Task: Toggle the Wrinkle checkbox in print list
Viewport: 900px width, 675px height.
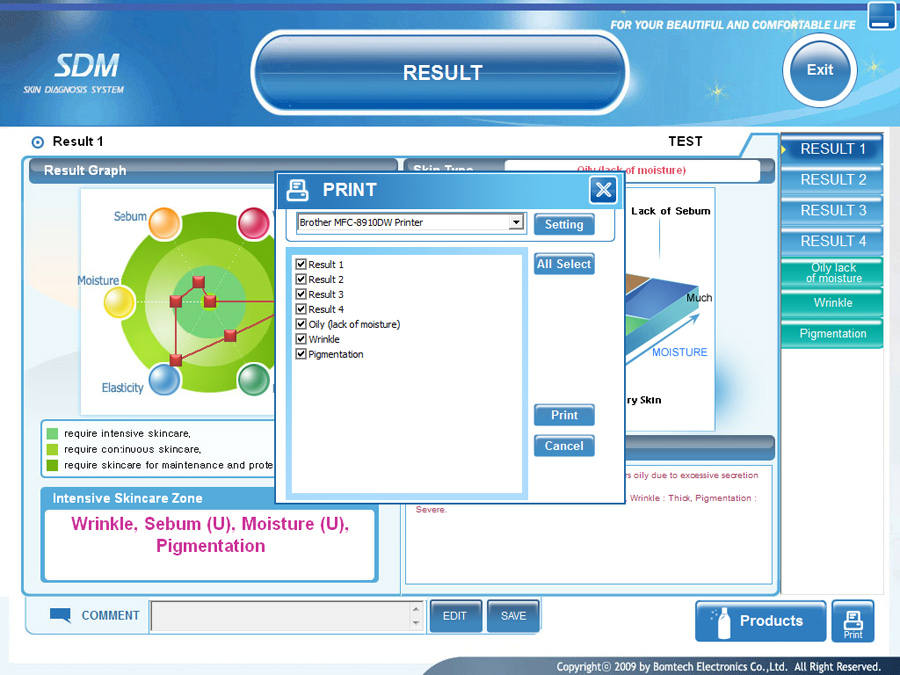Action: point(301,339)
